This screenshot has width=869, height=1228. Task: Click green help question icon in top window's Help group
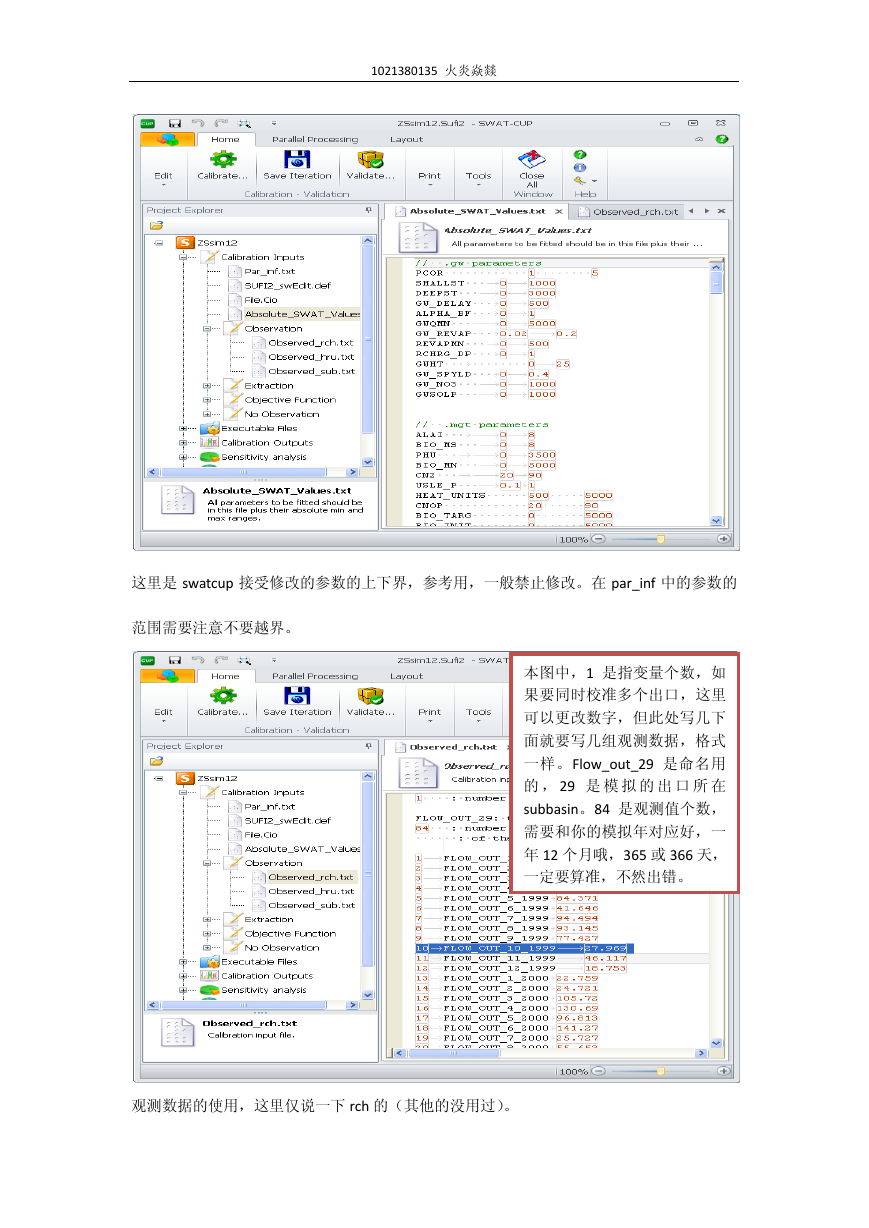(580, 155)
